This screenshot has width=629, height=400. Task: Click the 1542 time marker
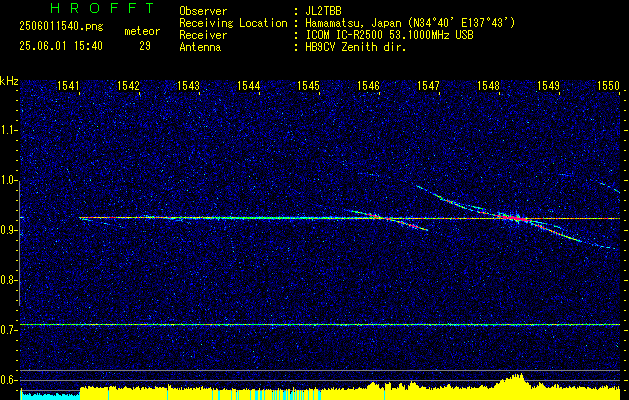128,85
